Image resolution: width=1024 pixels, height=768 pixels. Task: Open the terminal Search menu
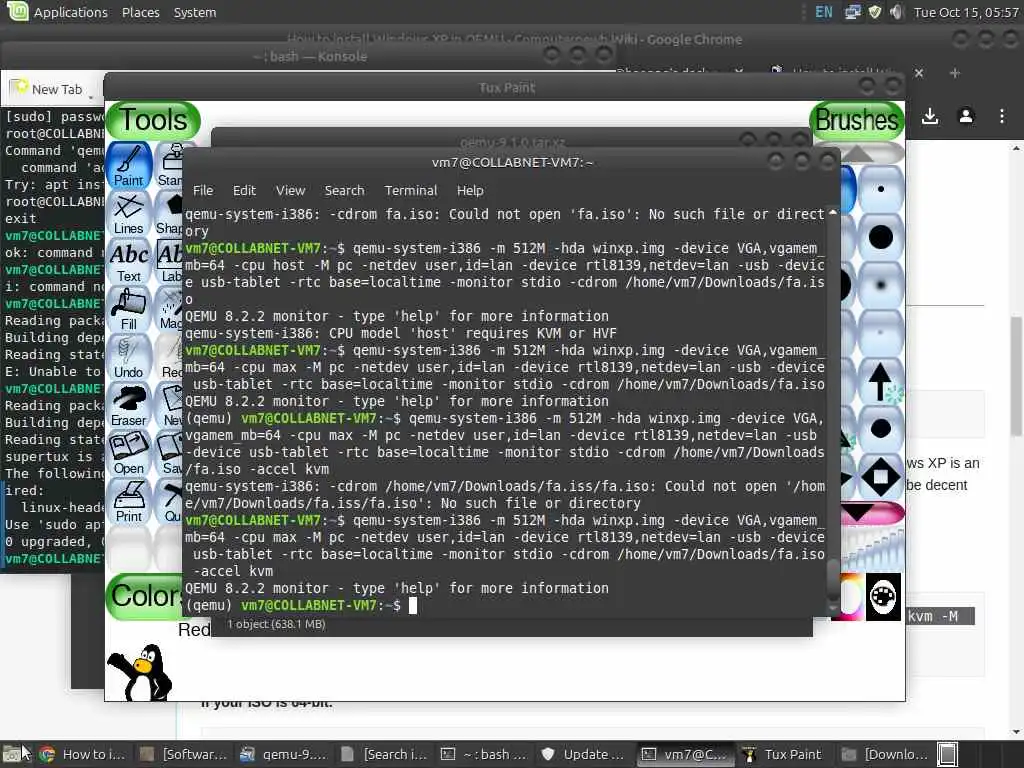tap(344, 191)
